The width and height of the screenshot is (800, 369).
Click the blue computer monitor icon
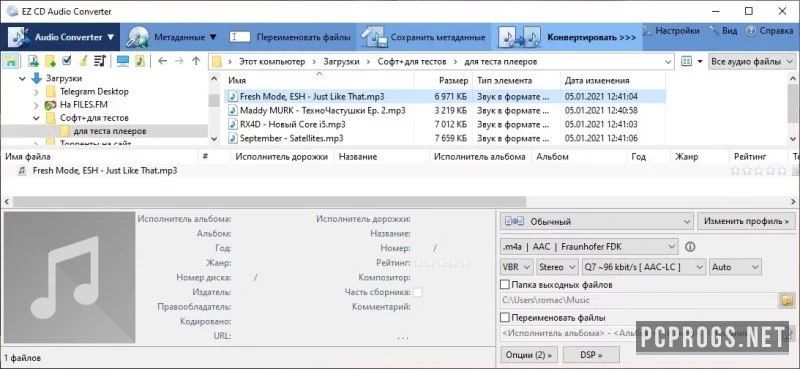tap(123, 61)
